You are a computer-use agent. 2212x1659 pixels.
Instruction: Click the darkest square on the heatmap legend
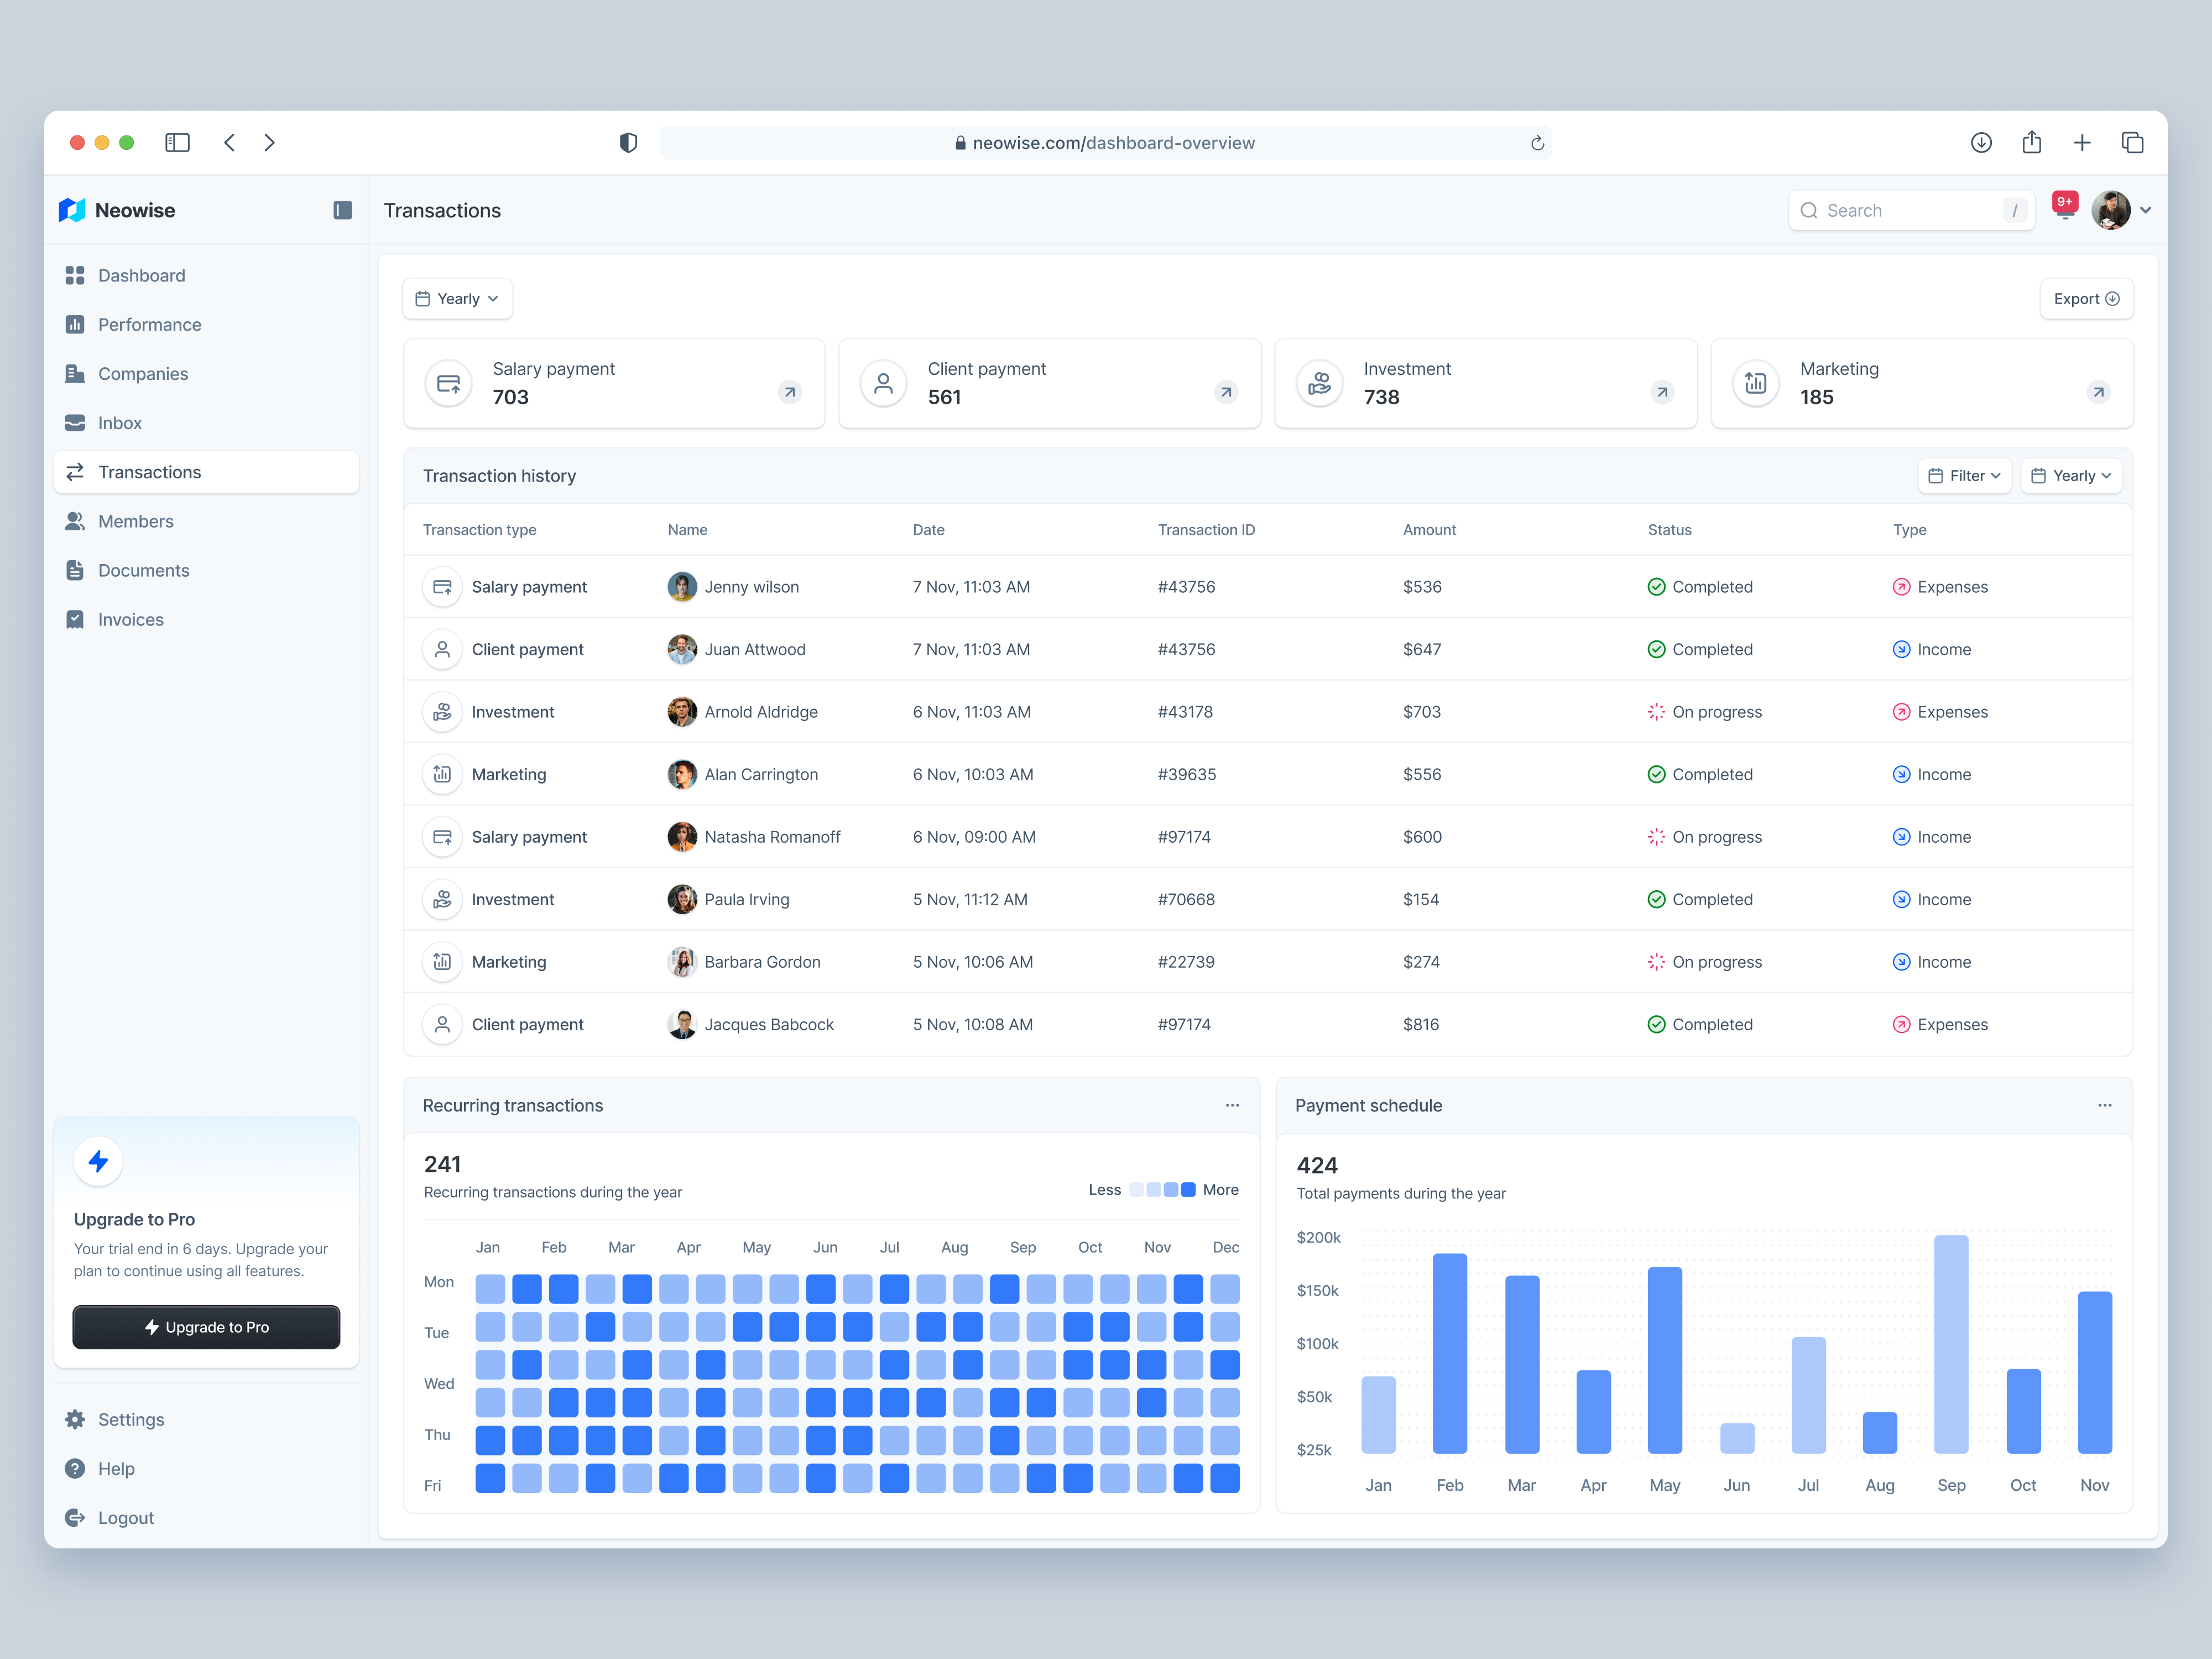coord(1188,1189)
